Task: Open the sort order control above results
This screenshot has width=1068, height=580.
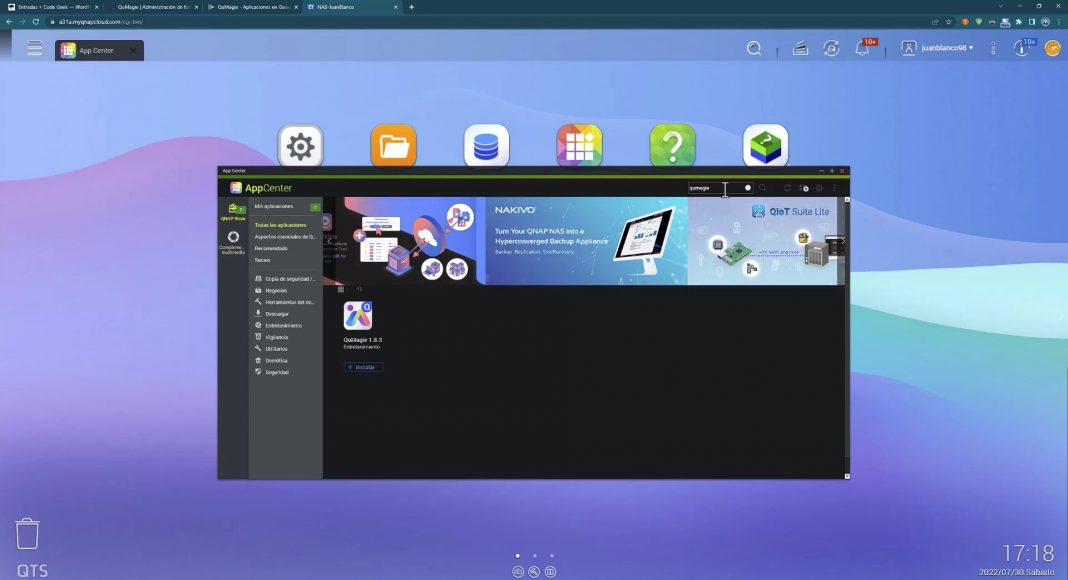Action: point(359,290)
